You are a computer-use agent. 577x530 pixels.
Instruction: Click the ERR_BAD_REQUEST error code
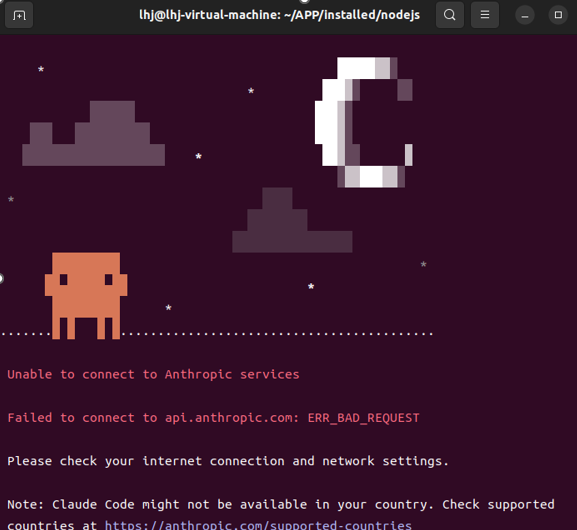[363, 418]
